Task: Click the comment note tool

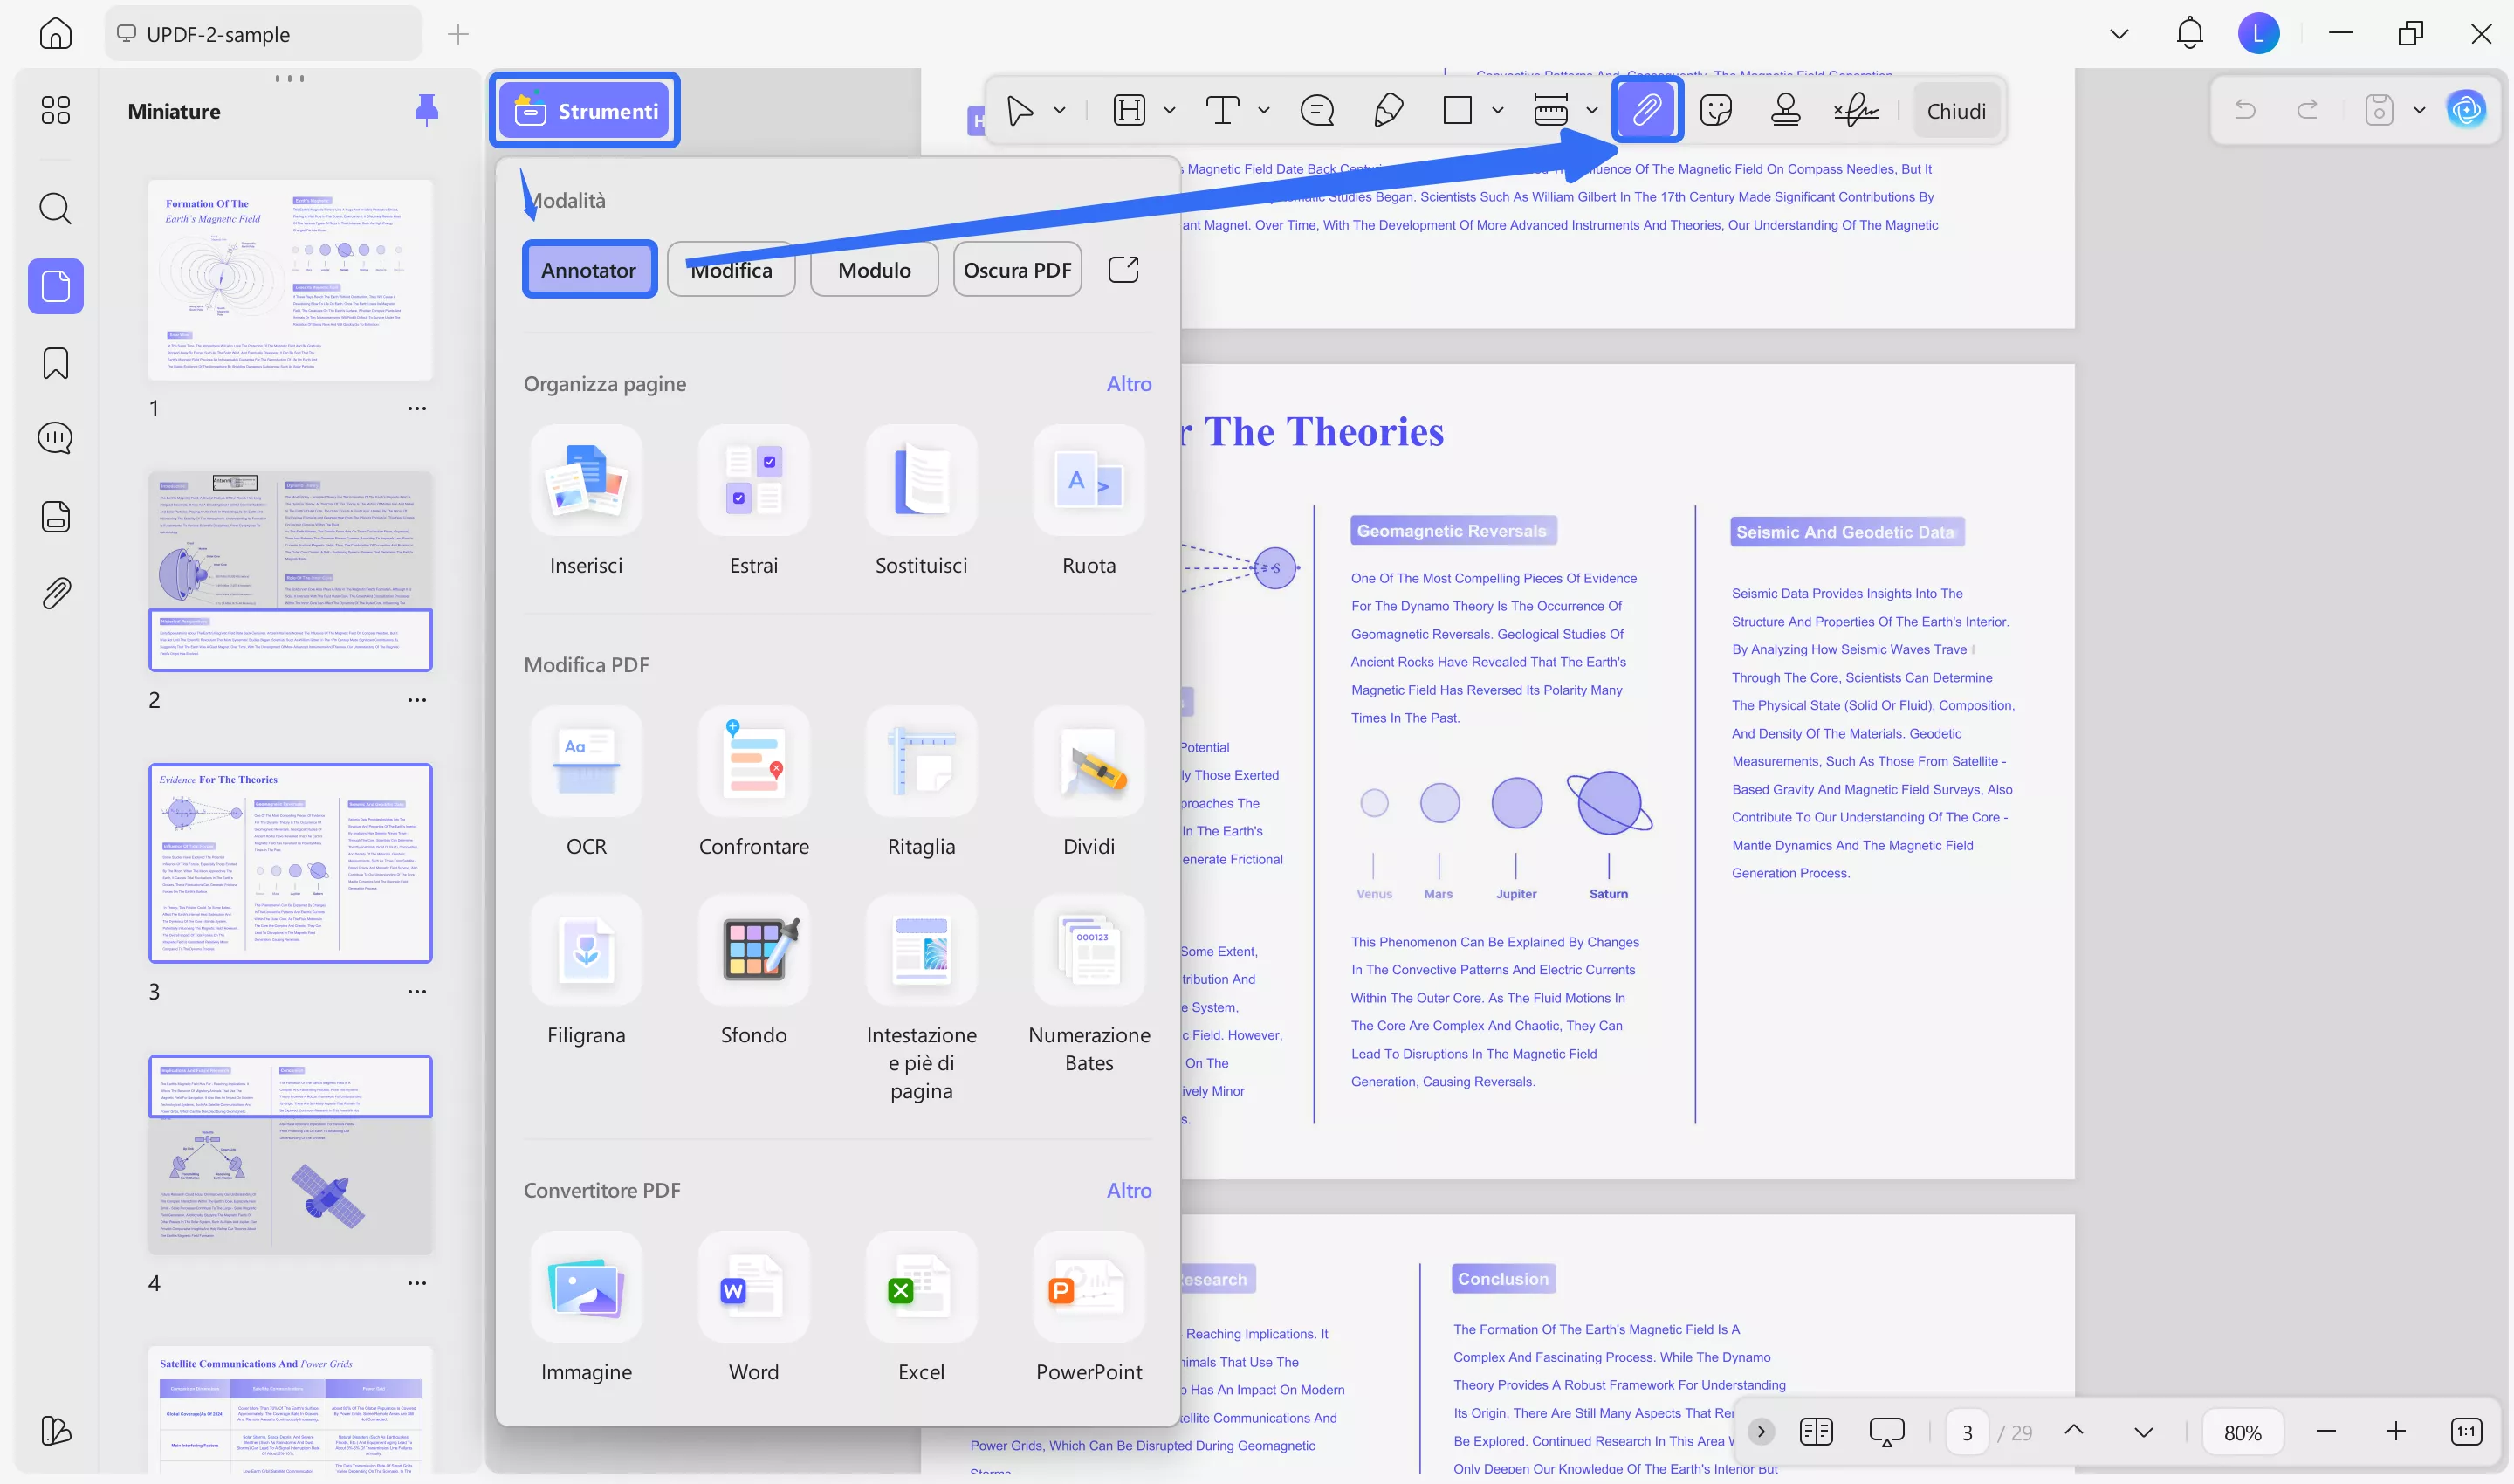Action: (1317, 110)
